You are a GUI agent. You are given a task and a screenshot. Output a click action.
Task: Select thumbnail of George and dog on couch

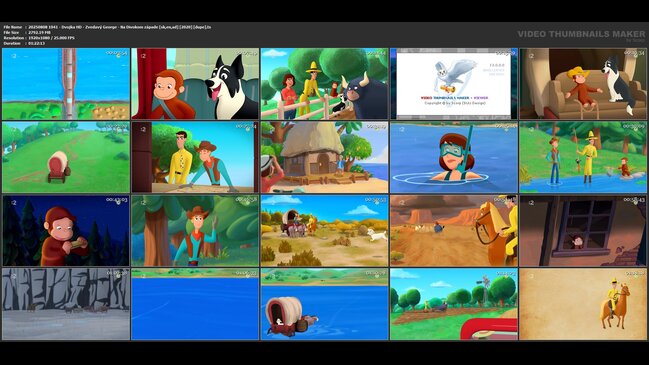[583, 84]
